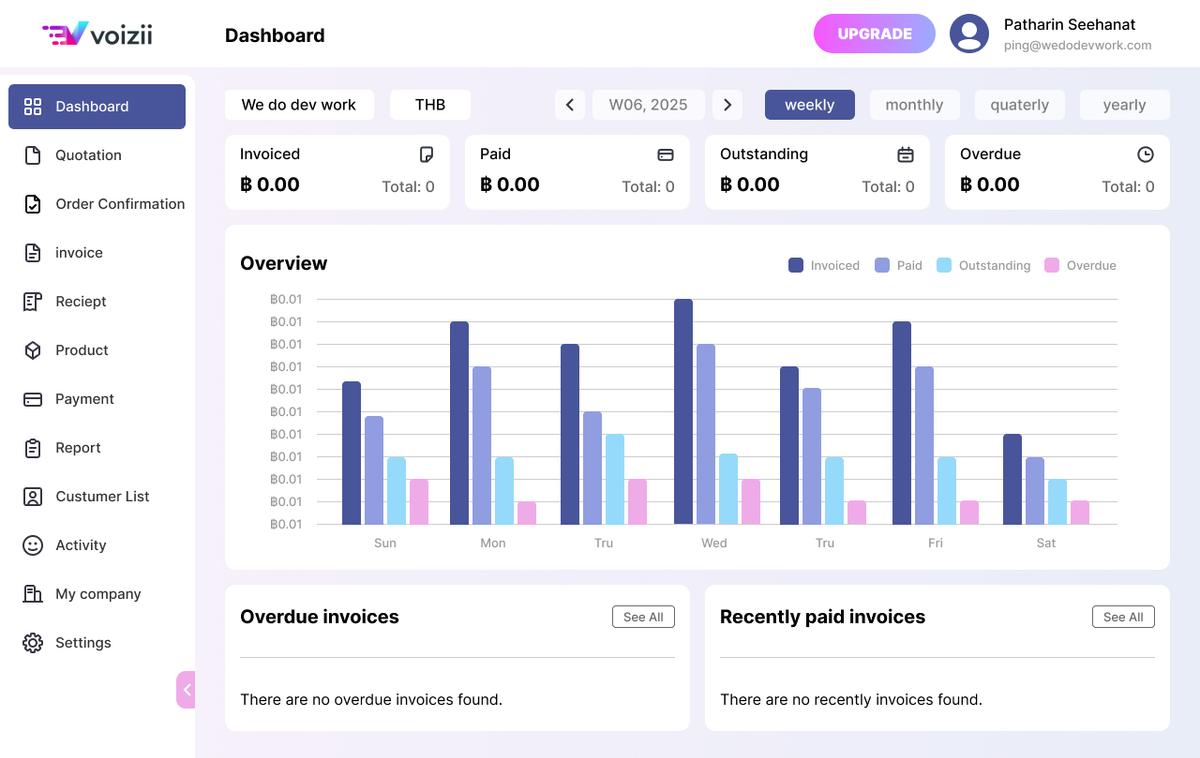
Task: Switch to the yearly view tab
Action: [x=1124, y=105]
